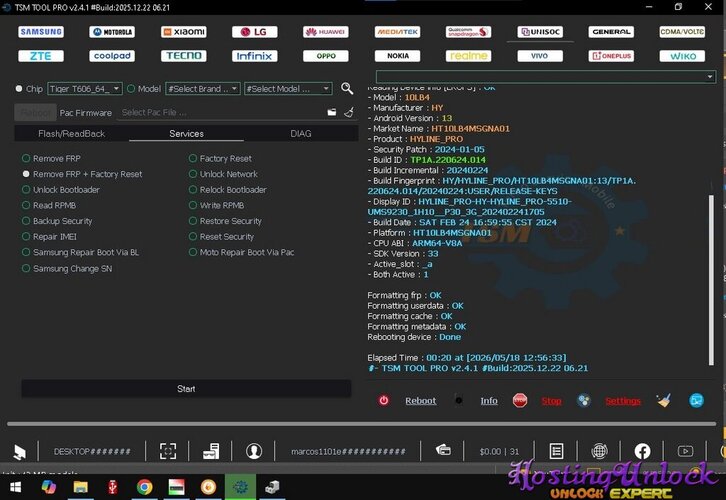Viewport: 726px width, 500px height.
Task: Click the horizontal progress bar
Action: coord(362,424)
